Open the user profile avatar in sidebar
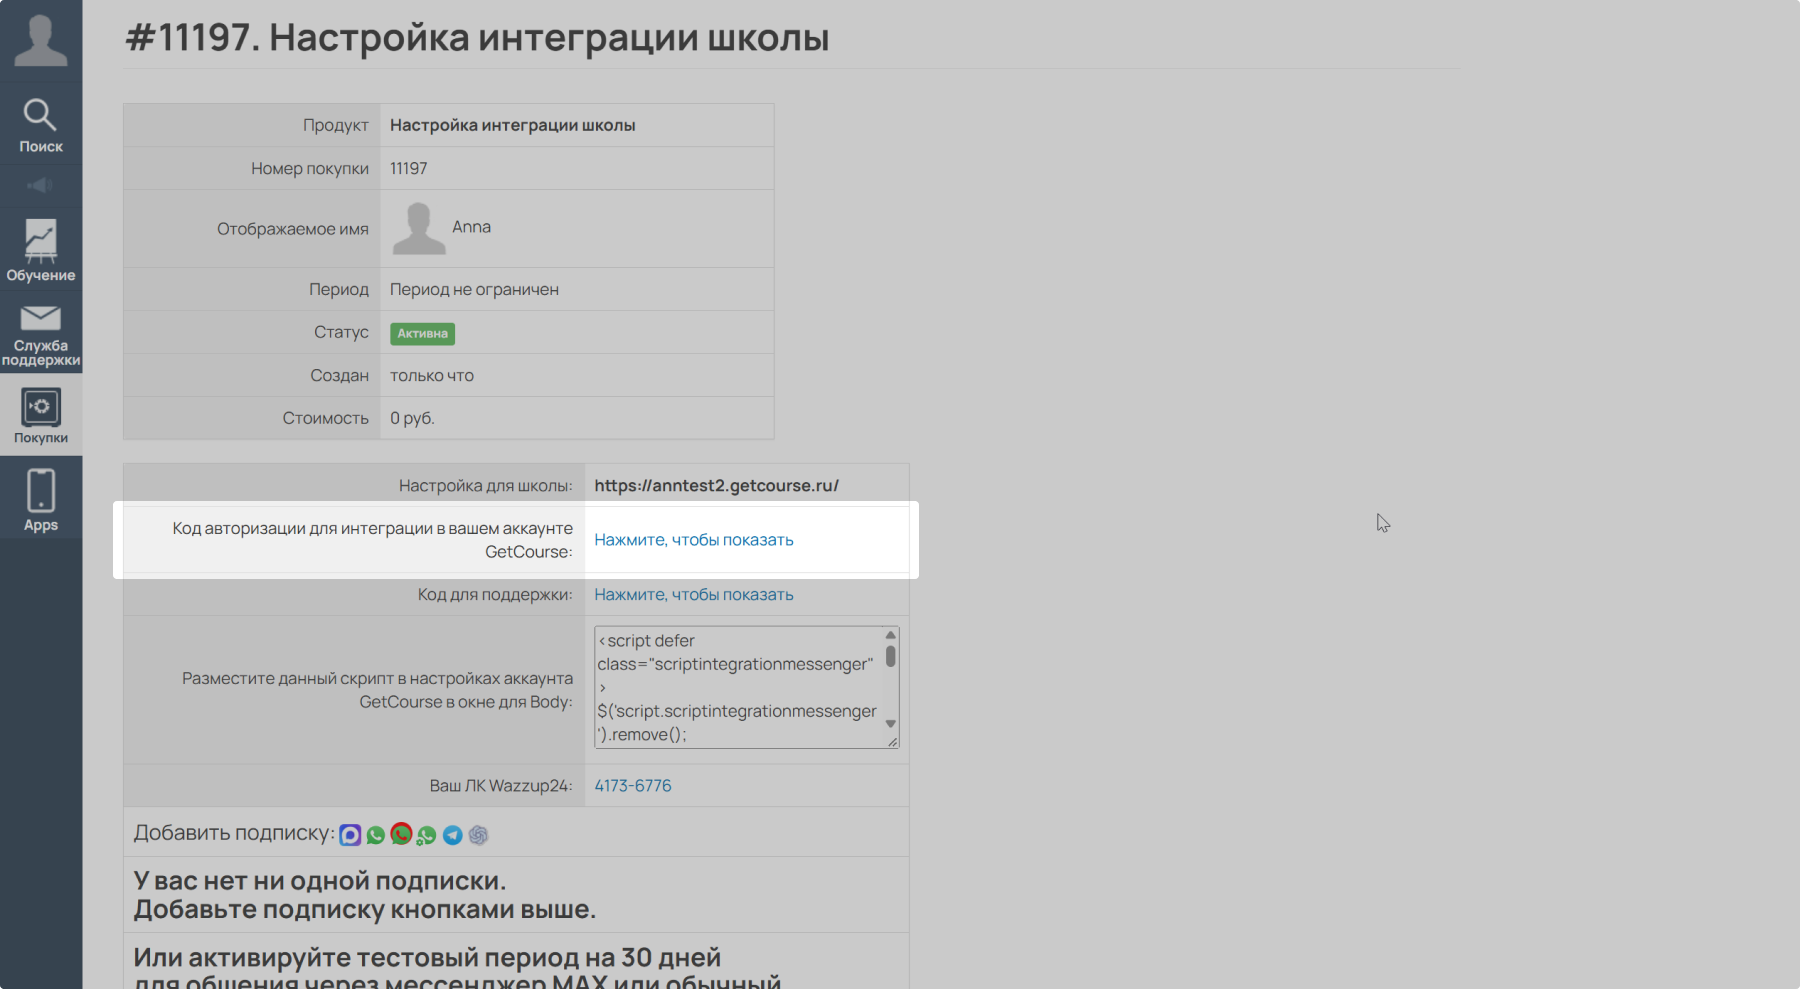 (41, 41)
